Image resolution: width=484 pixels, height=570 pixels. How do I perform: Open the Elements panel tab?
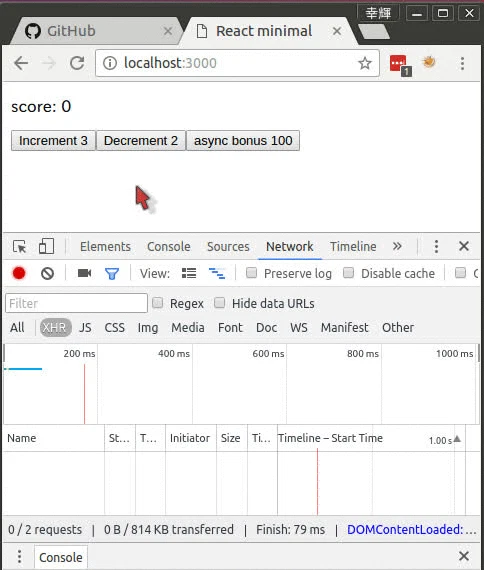[105, 246]
